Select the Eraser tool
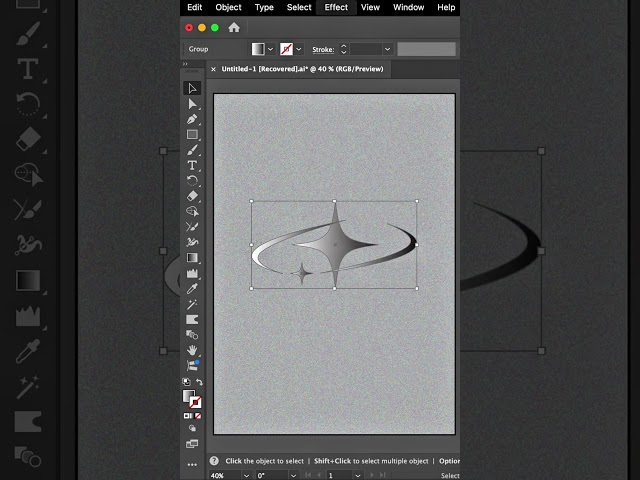Image resolution: width=640 pixels, height=480 pixels. tap(192, 196)
